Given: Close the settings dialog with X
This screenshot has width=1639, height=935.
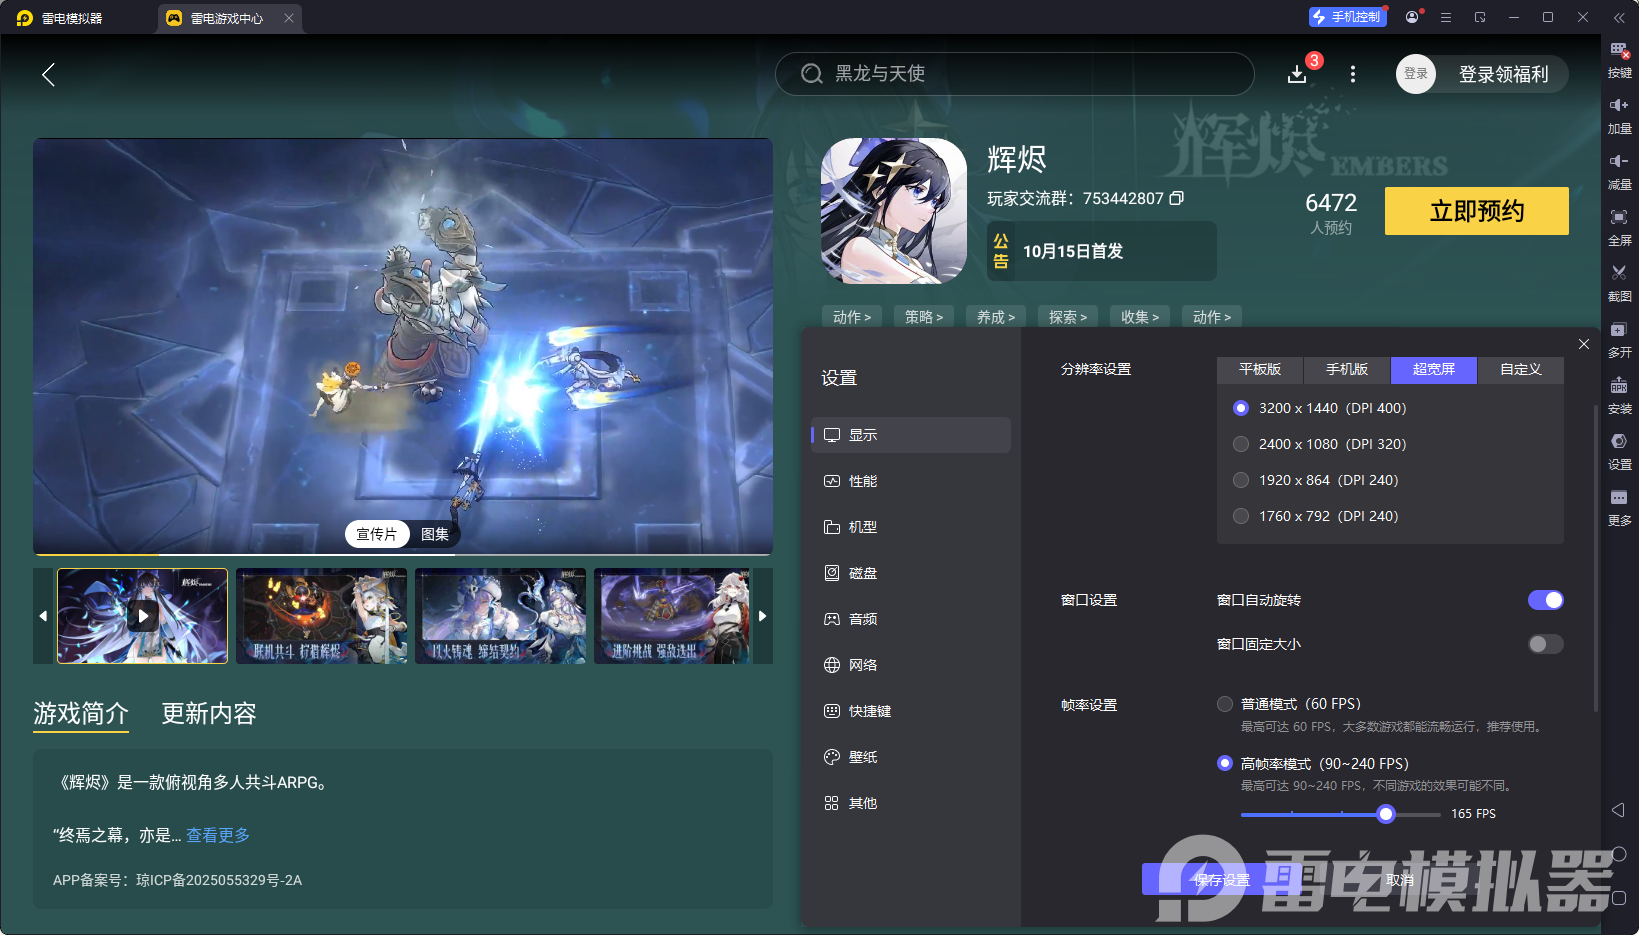Looking at the screenshot, I should coord(1584,344).
